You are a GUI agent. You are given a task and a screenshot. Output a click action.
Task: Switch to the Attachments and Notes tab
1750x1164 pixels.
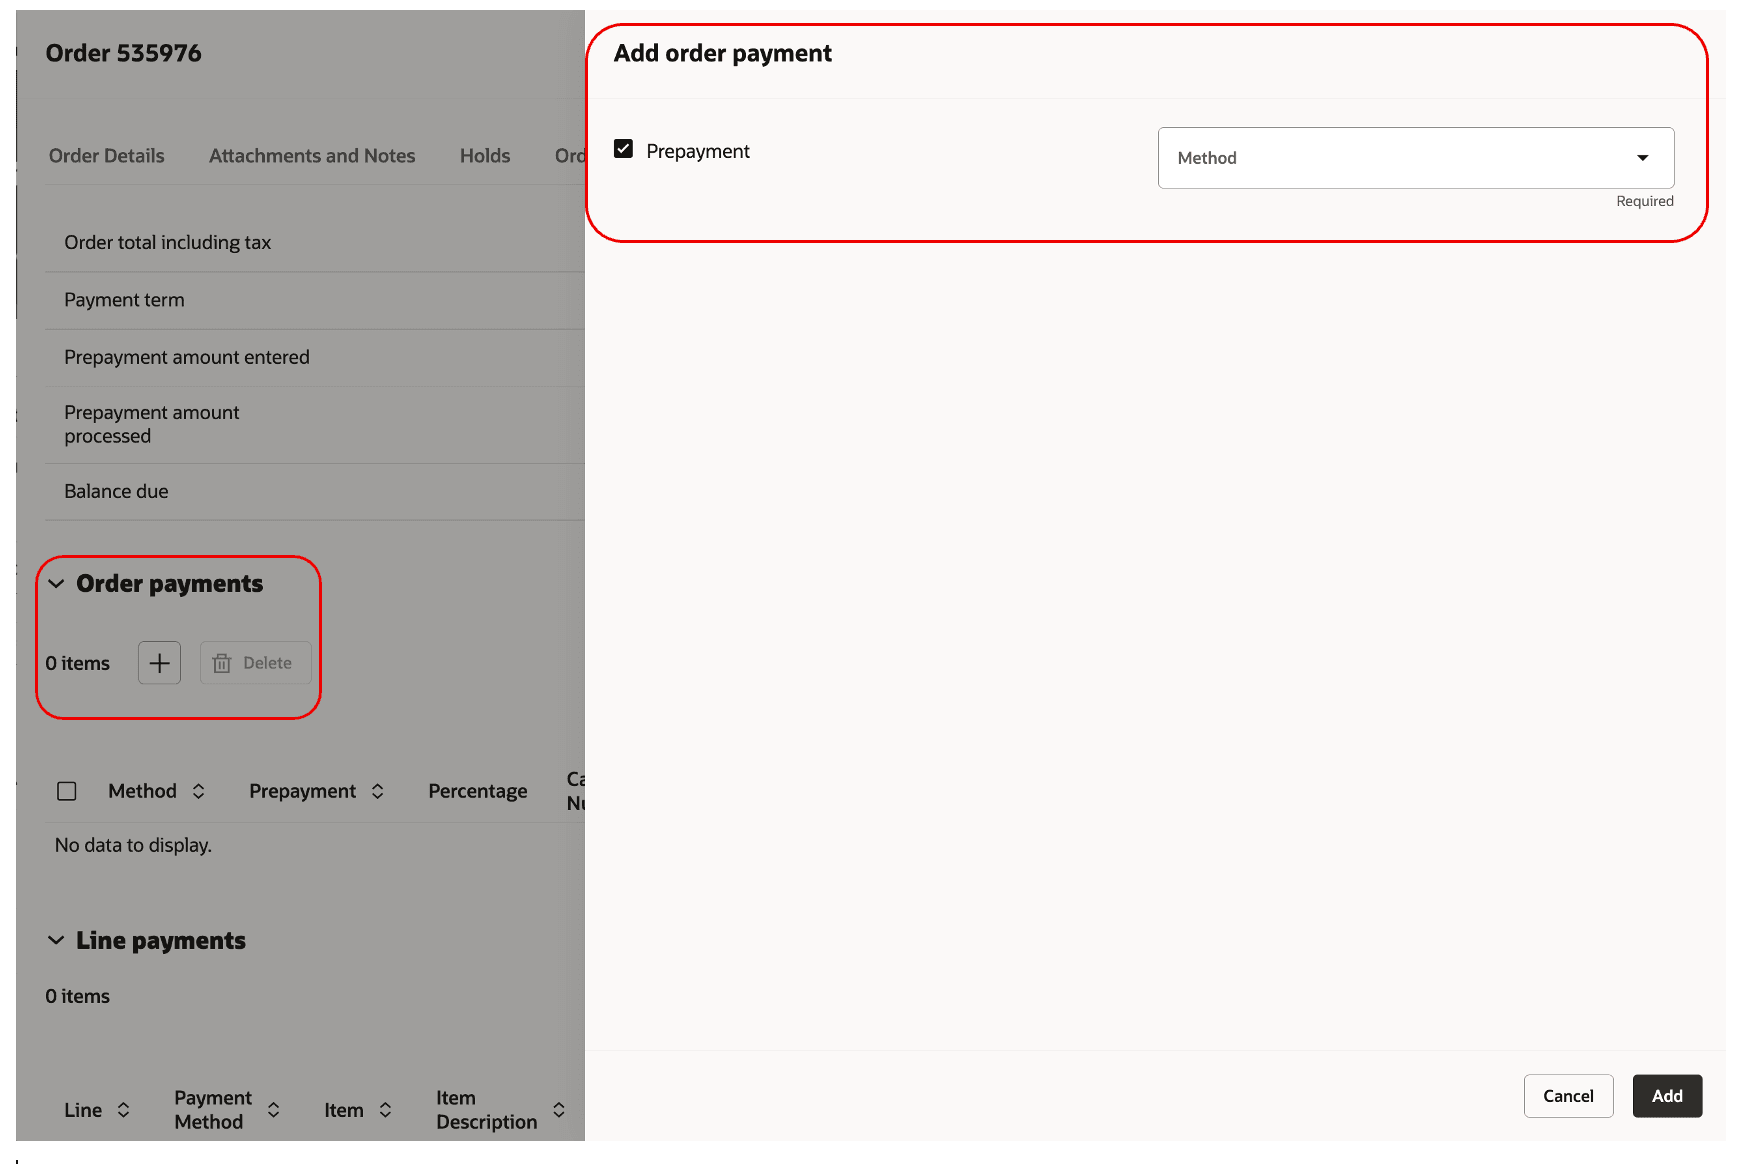pos(311,155)
